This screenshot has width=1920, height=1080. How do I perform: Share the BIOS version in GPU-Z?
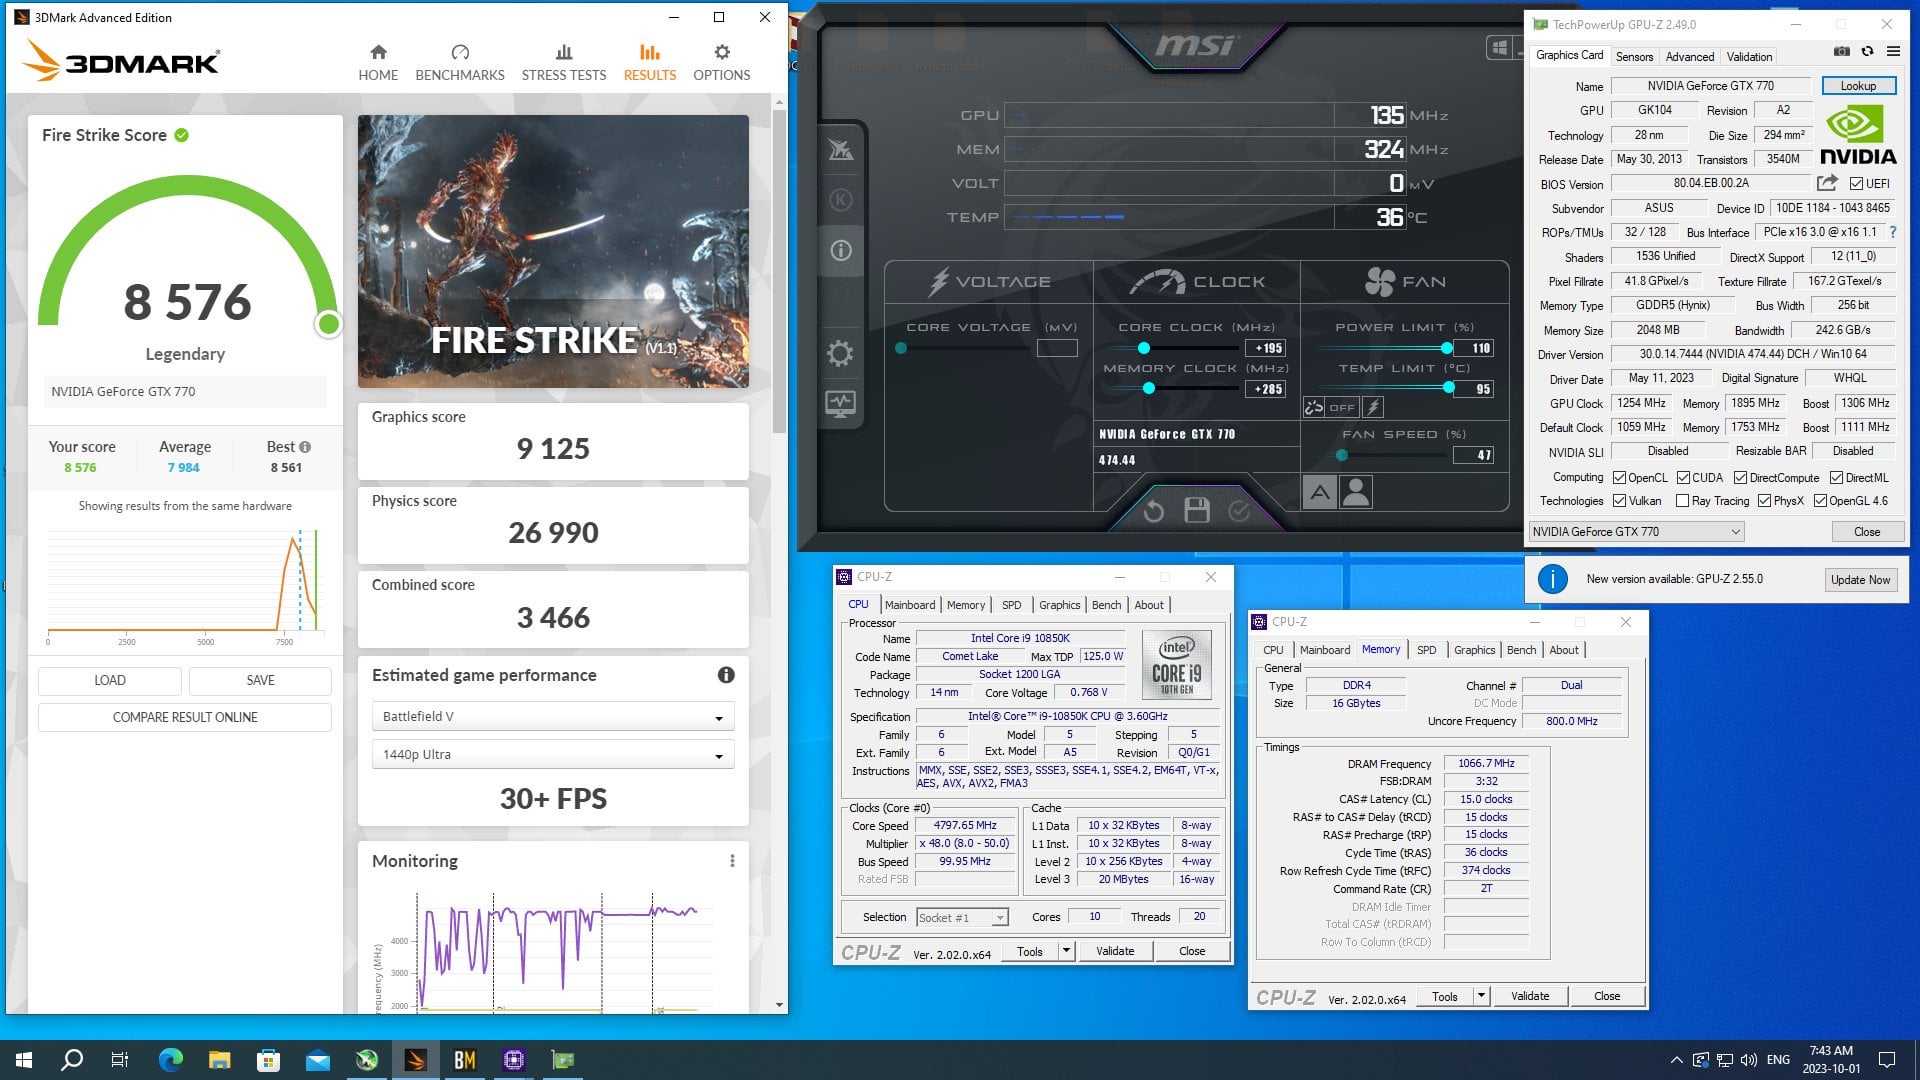pyautogui.click(x=1827, y=183)
